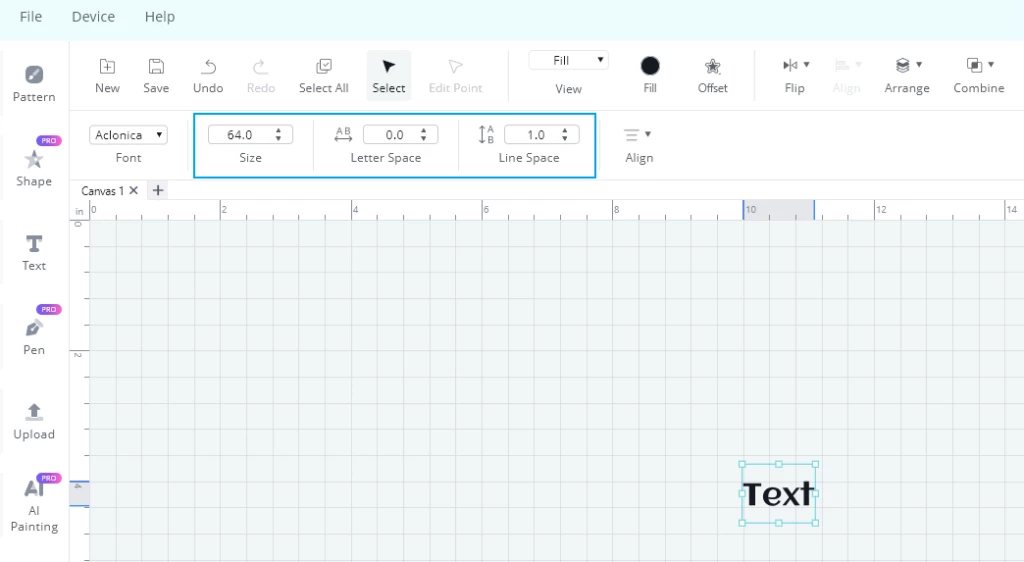Image resolution: width=1024 pixels, height=562 pixels.
Task: Select the Text tool in the sidebar
Action: (34, 253)
